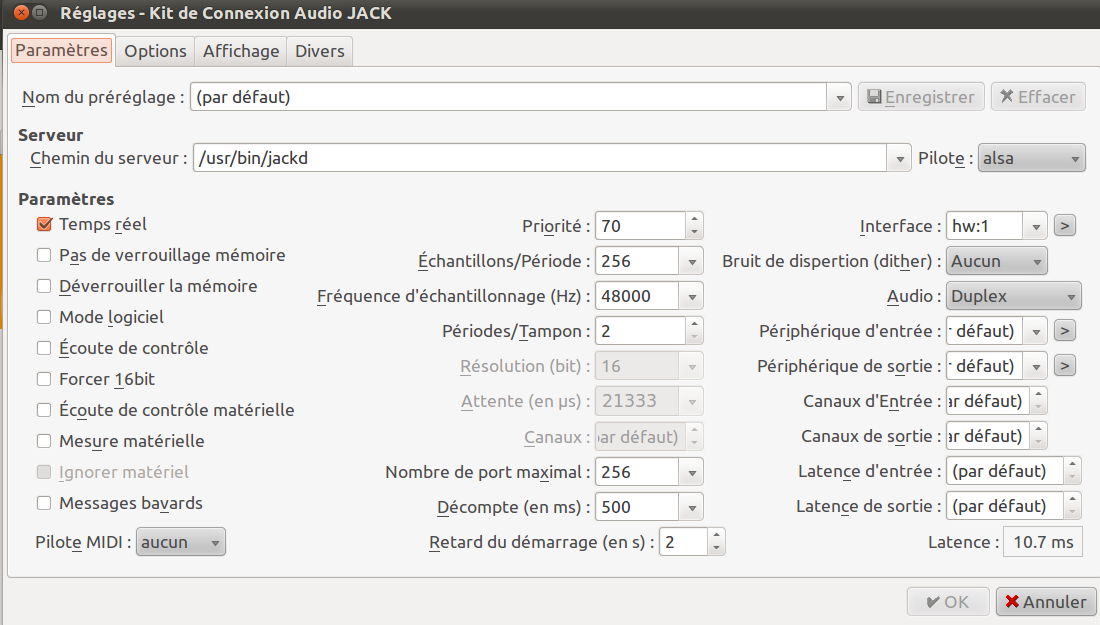1100x625 pixels.
Task: Click the Latence 10.7 ms value
Action: pyautogui.click(x=1043, y=542)
